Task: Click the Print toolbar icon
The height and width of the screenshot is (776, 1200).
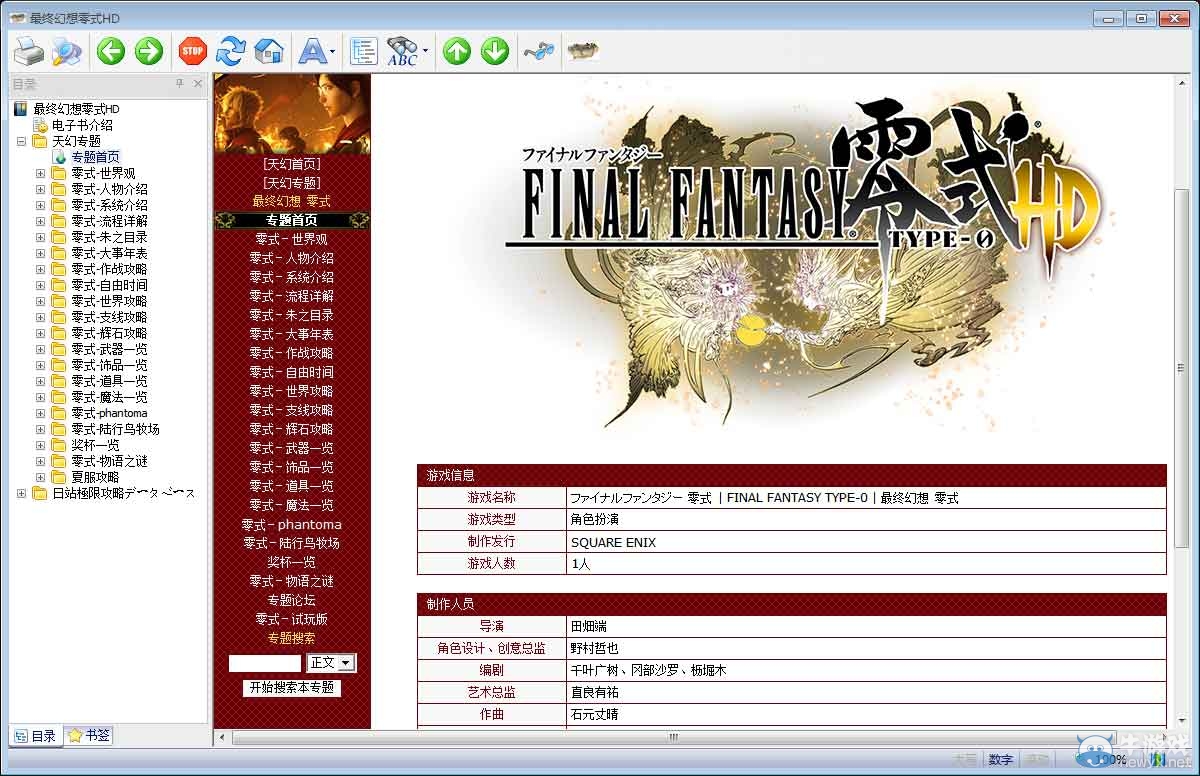Action: [x=29, y=50]
